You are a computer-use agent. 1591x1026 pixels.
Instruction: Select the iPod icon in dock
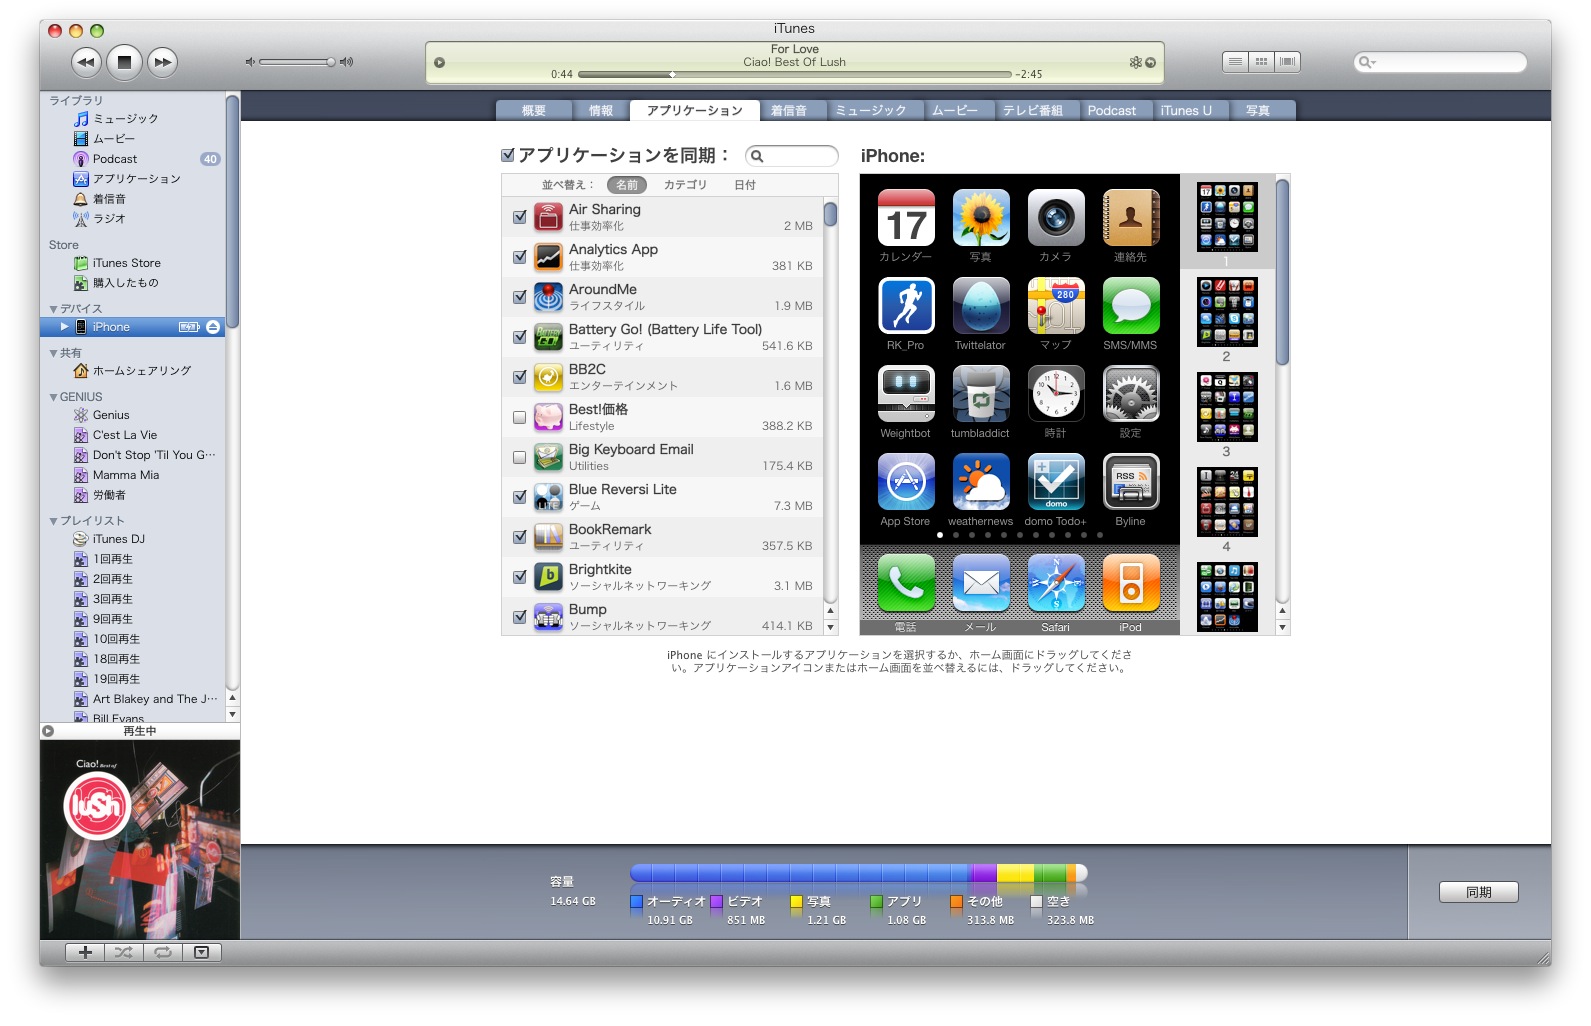point(1131,583)
